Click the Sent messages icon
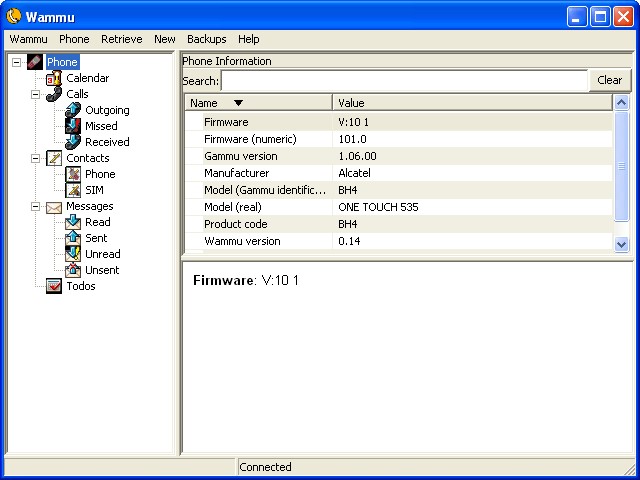Screen dimensions: 640x480 click(x=73, y=238)
